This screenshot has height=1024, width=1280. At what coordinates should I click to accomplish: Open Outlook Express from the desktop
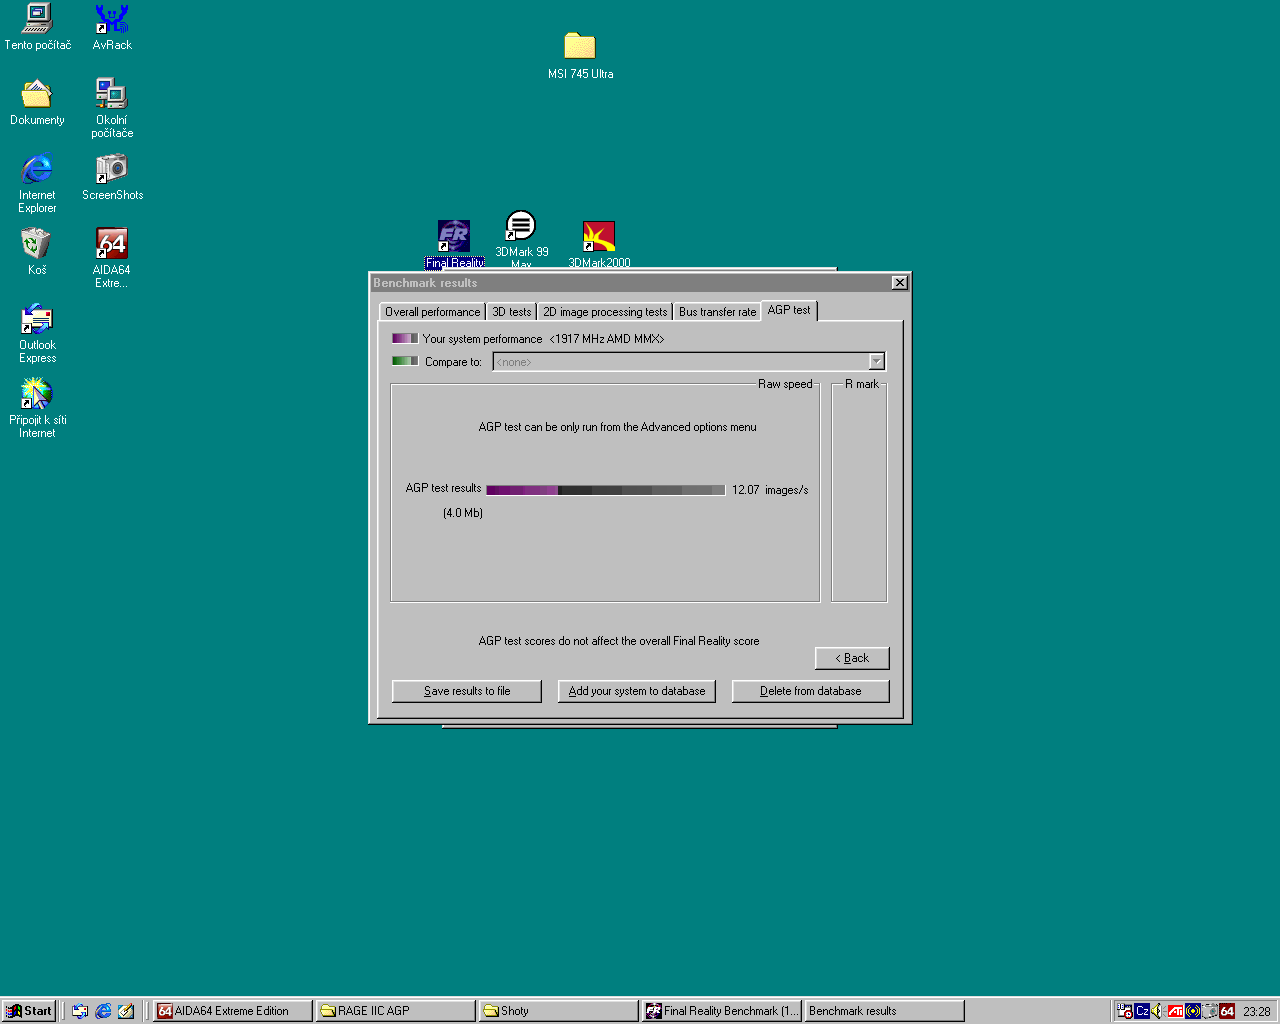coord(37,320)
